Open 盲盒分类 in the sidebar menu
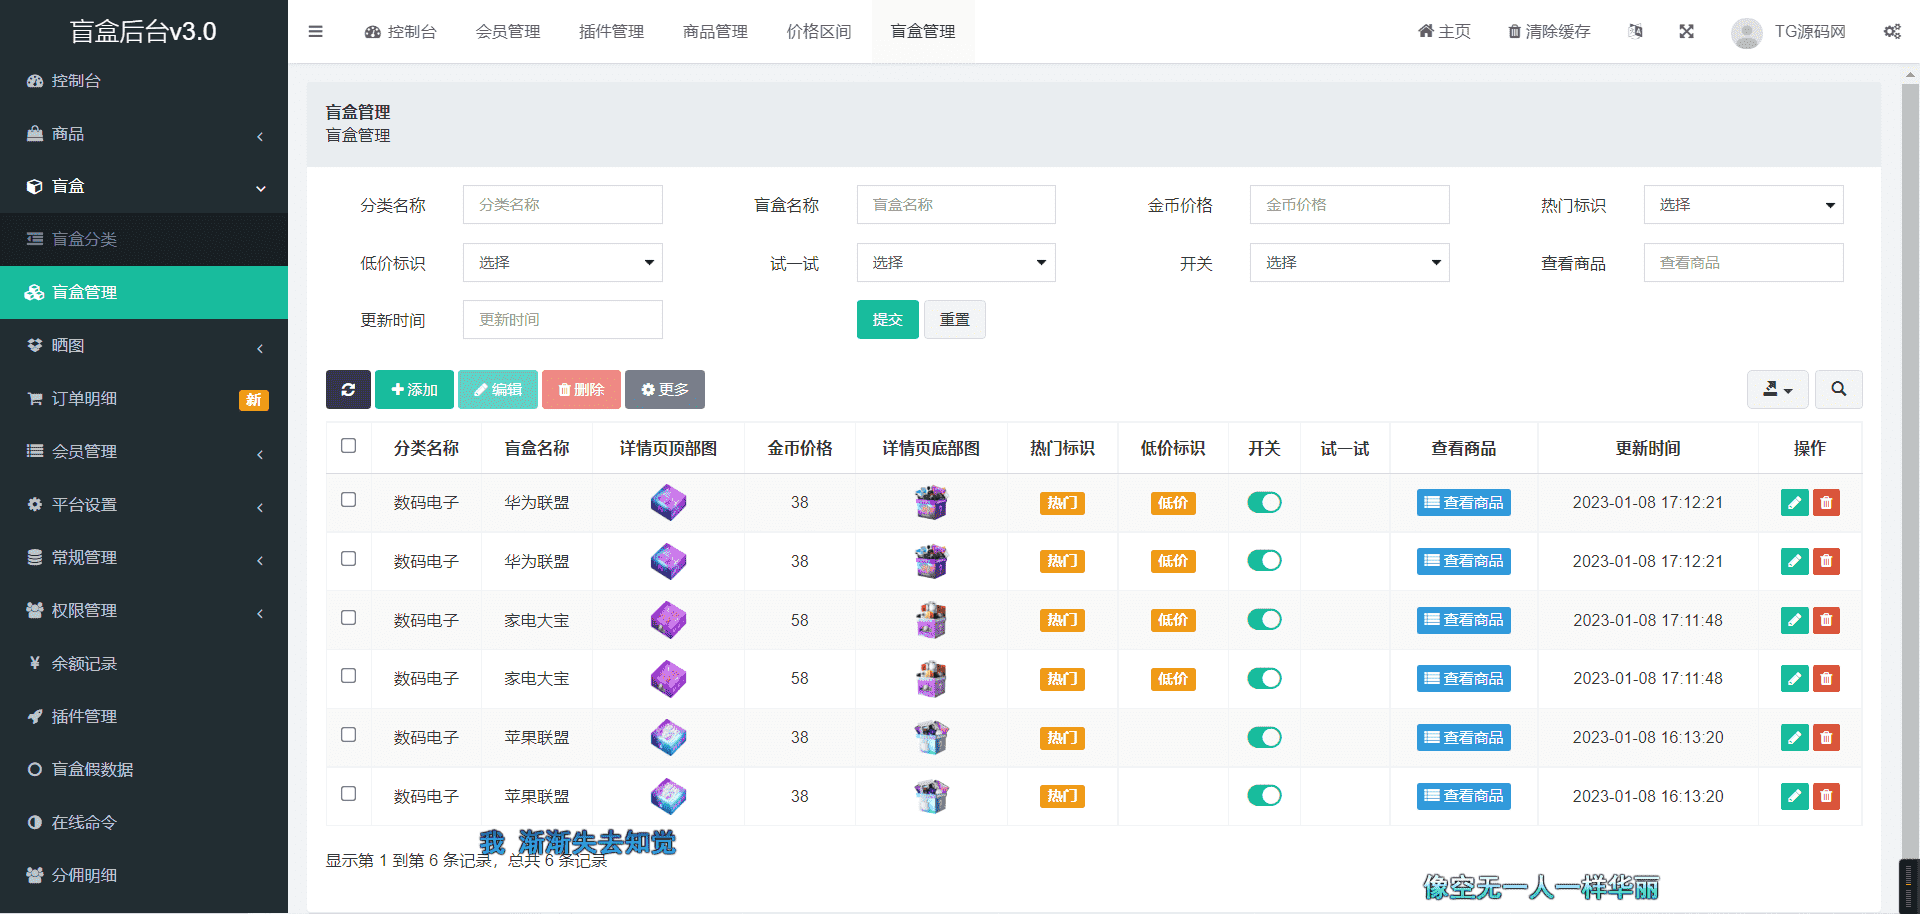This screenshot has width=1920, height=914. coord(85,239)
